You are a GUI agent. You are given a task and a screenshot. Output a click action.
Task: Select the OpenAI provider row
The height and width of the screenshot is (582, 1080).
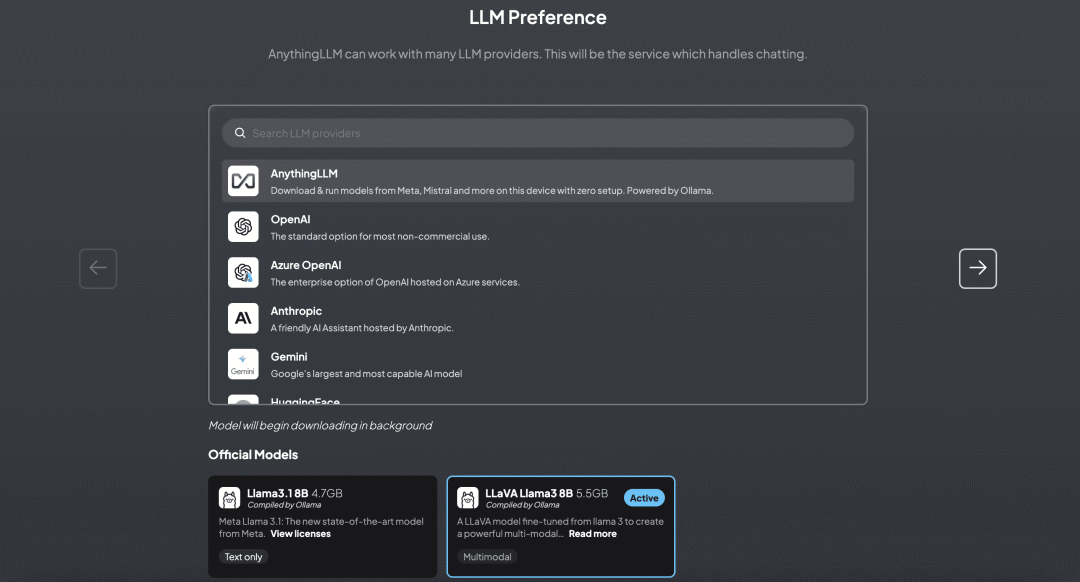click(x=538, y=227)
